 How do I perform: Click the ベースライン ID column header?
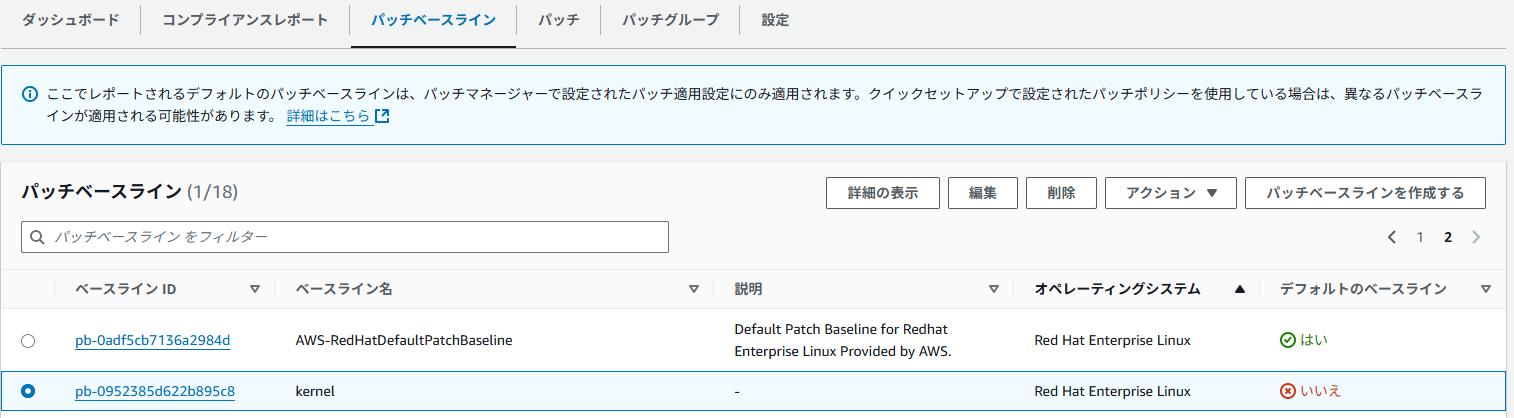126,289
